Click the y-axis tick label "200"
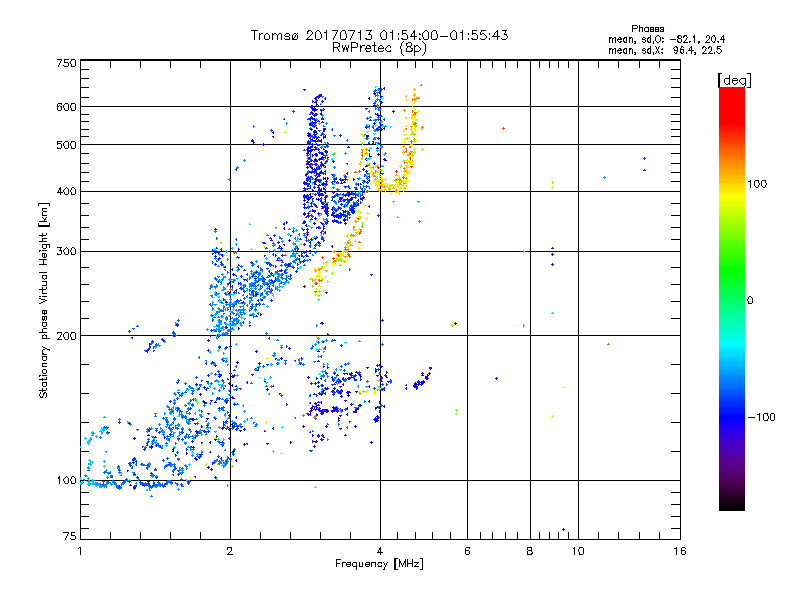 pos(66,336)
